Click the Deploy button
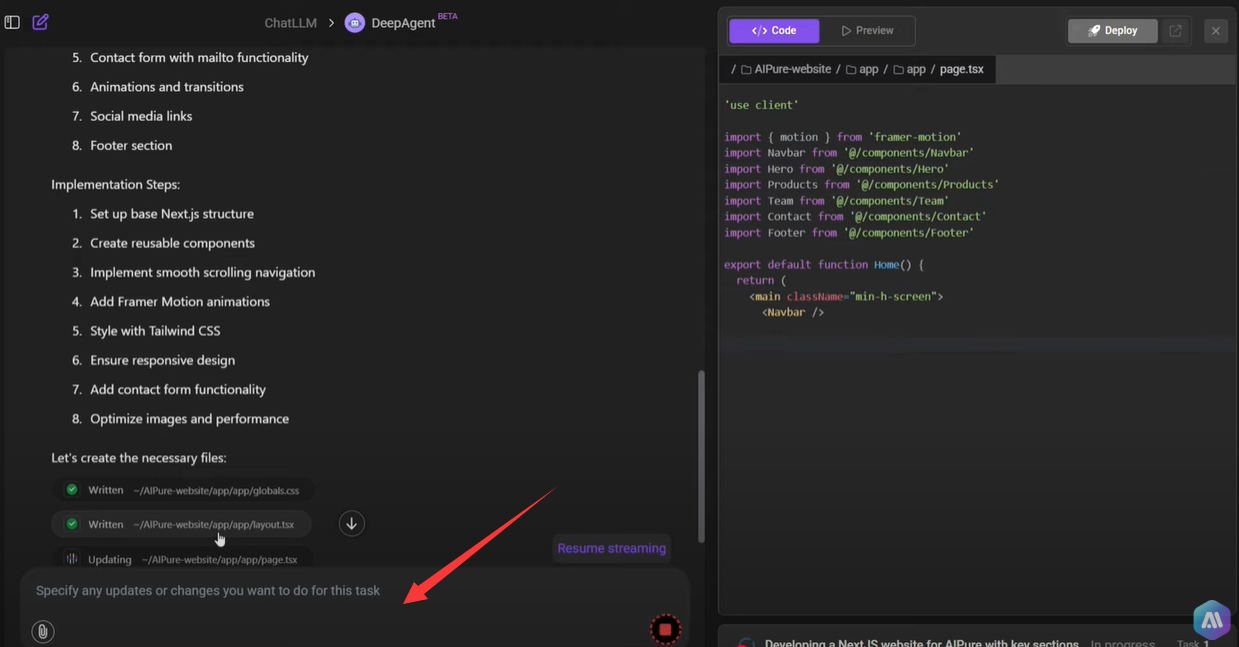Viewport: 1239px width, 647px height. pyautogui.click(x=1112, y=31)
